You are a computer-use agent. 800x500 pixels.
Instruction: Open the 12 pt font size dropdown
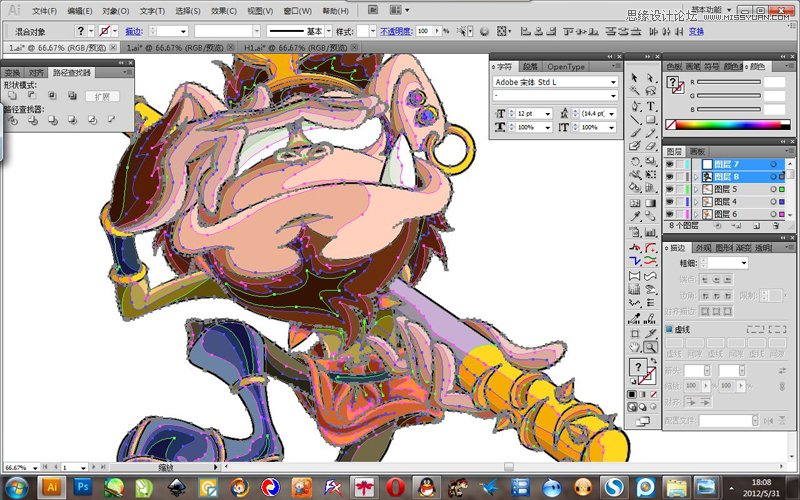tap(547, 114)
